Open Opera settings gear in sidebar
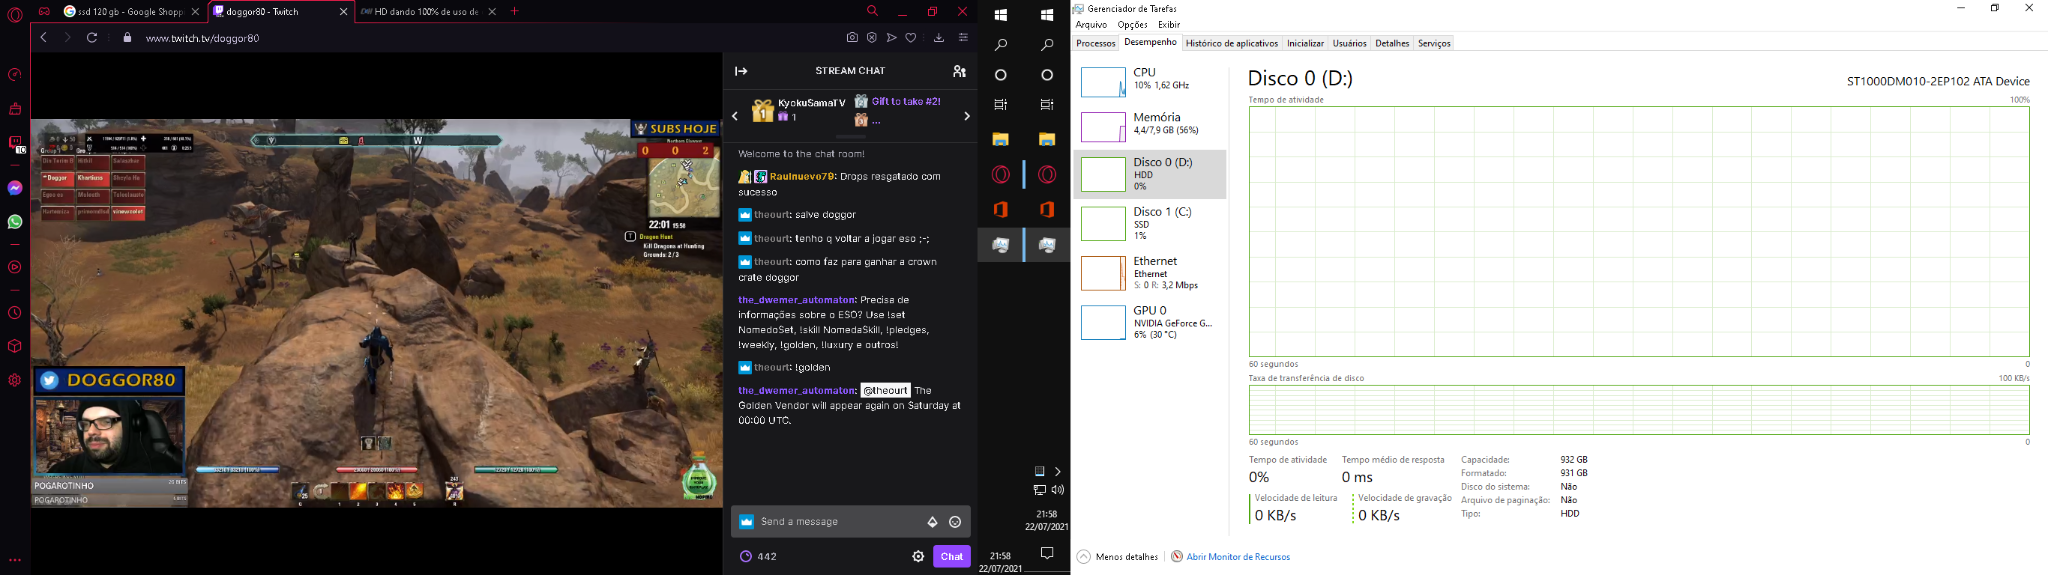The width and height of the screenshot is (2048, 575). (x=15, y=380)
